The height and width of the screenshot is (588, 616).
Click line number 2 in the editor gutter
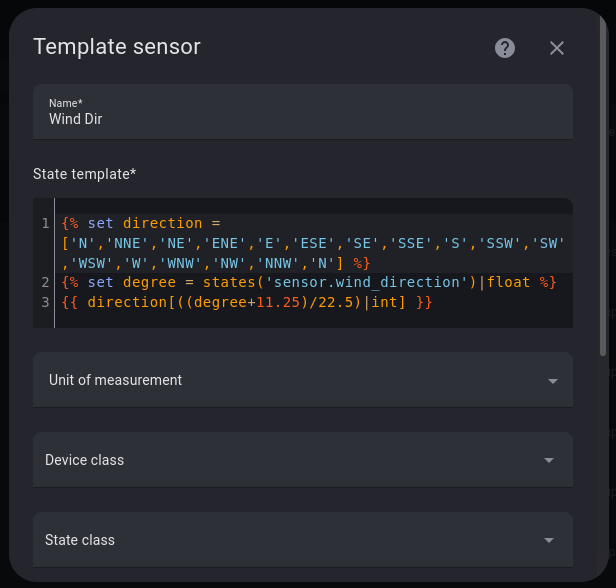pyautogui.click(x=46, y=282)
